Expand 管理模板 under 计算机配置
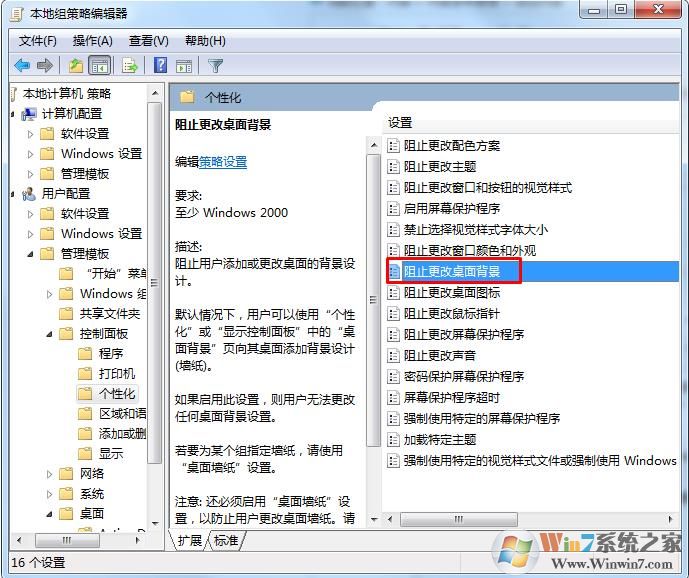The height and width of the screenshot is (578, 689). [x=30, y=174]
